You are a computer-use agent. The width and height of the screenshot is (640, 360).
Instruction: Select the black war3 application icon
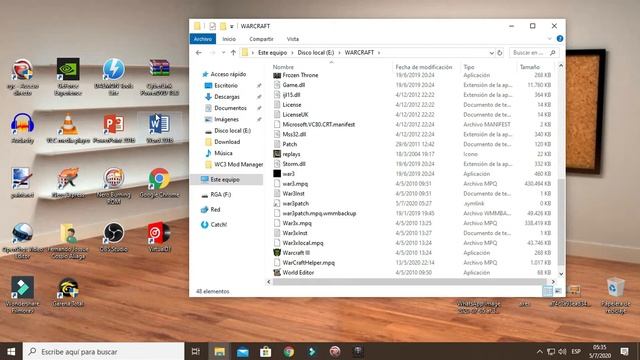(277, 174)
